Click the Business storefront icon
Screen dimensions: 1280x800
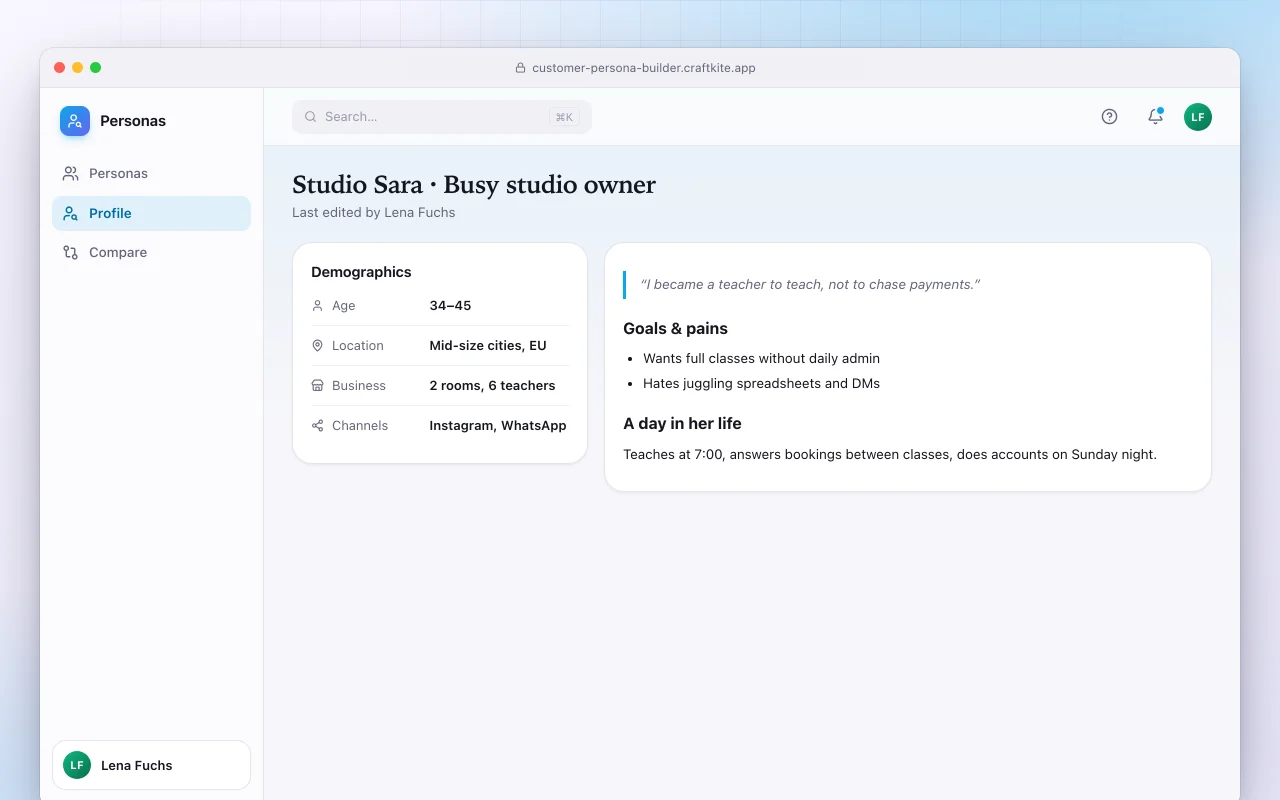(318, 386)
